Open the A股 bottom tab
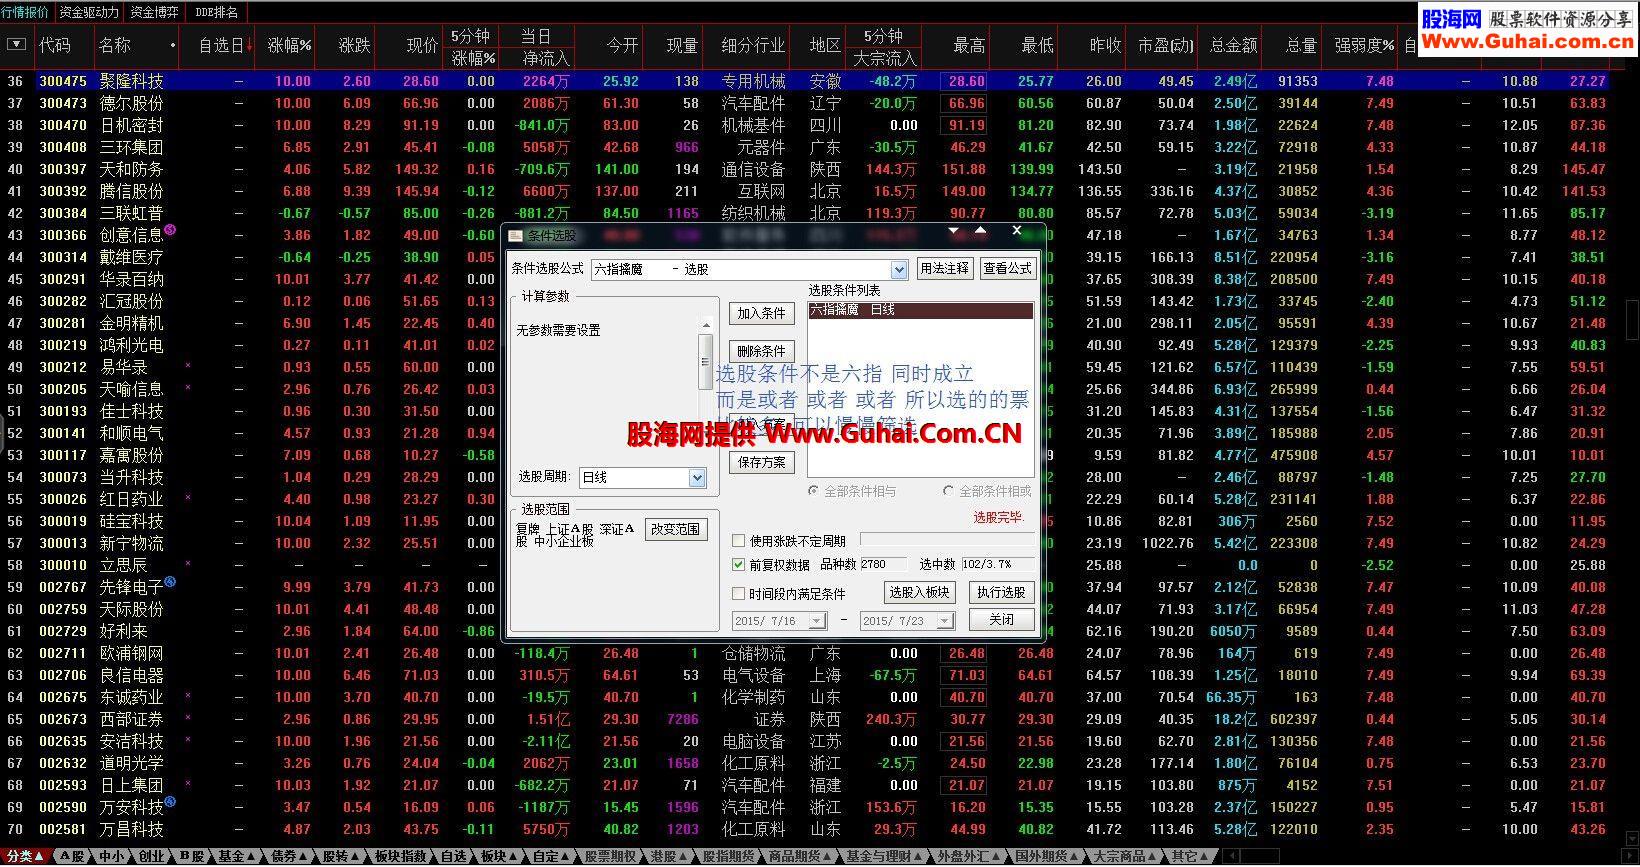This screenshot has width=1640, height=867. coord(72,856)
